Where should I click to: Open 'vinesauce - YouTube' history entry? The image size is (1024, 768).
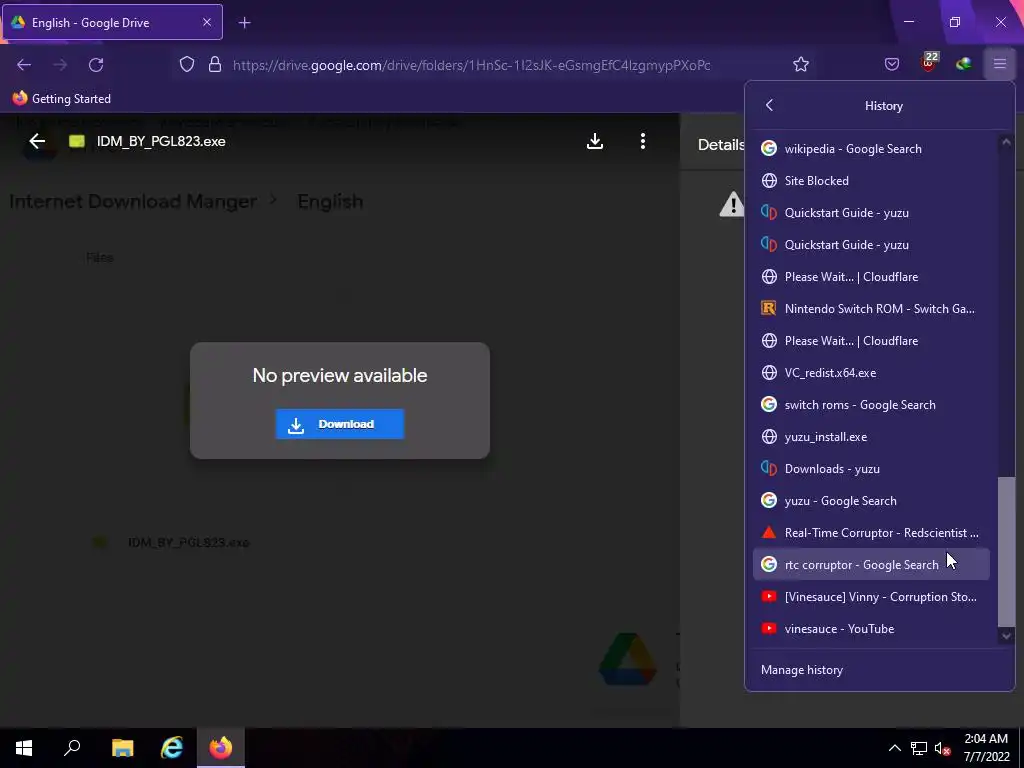tap(871, 628)
